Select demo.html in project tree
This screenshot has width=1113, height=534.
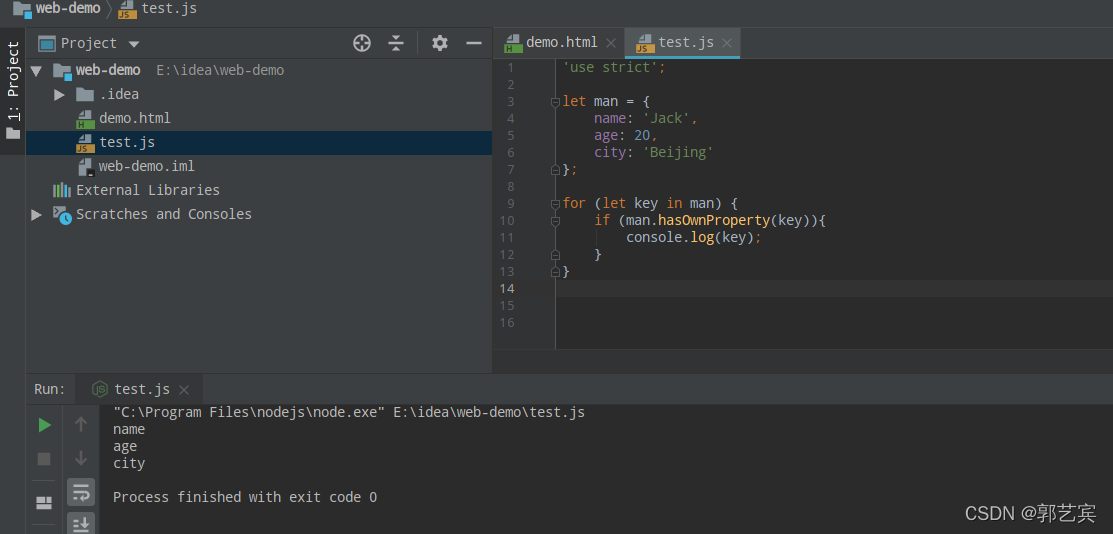[x=135, y=119]
